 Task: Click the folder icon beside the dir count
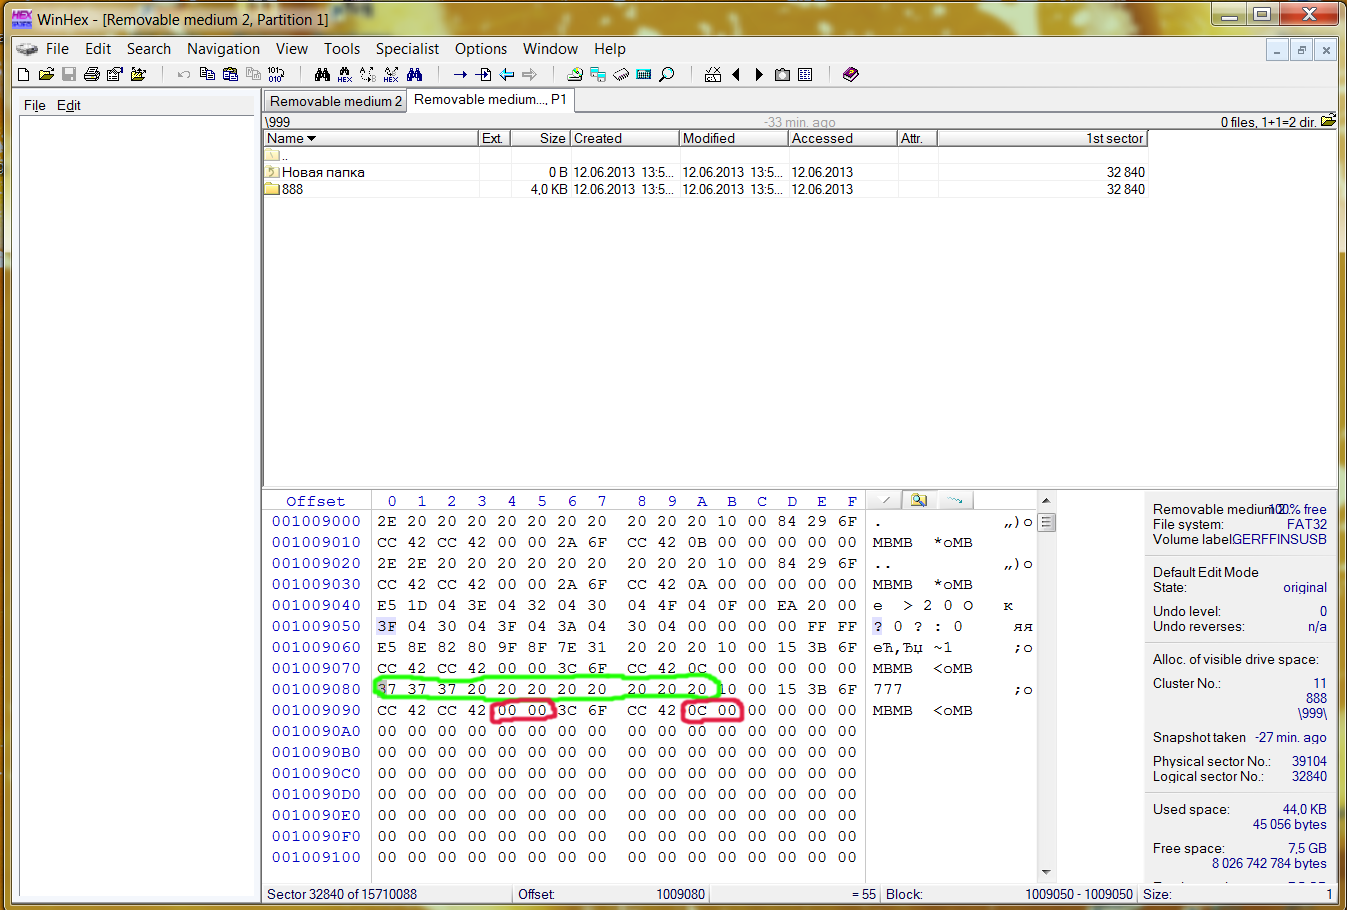coord(1328,121)
